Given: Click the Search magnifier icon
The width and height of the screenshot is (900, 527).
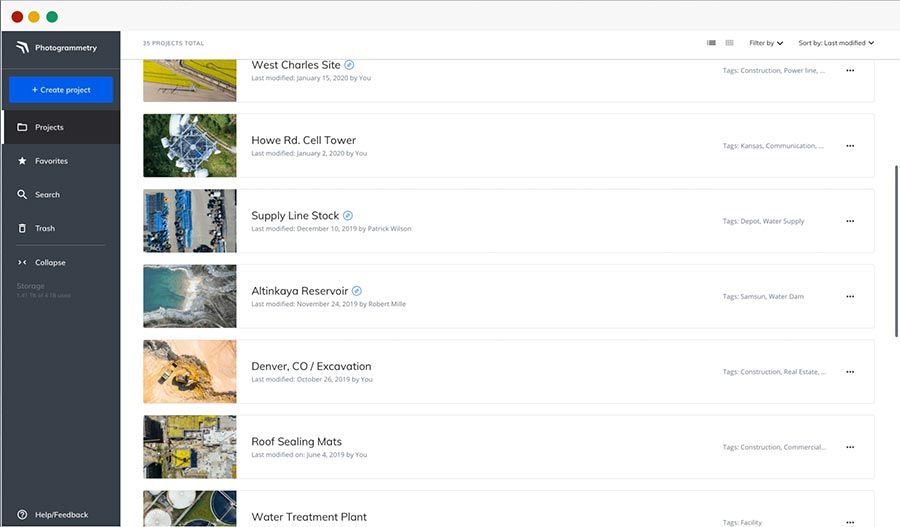Looking at the screenshot, I should click(22, 195).
